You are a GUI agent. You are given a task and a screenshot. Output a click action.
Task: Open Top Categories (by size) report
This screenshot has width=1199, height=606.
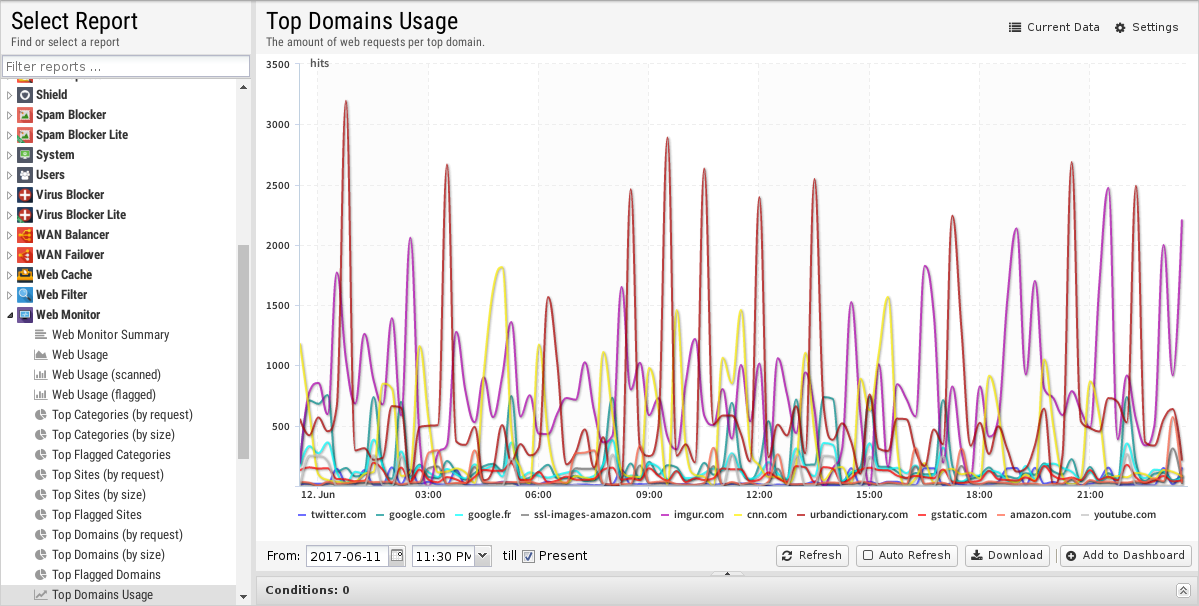pos(113,435)
